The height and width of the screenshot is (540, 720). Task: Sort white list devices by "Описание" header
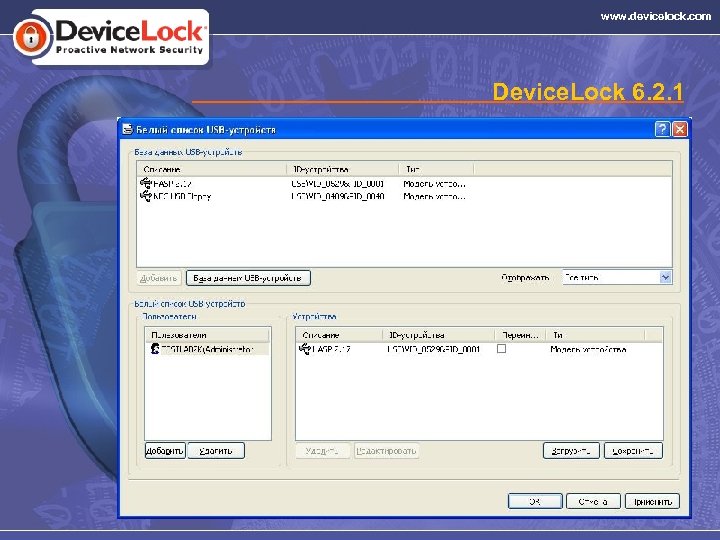click(339, 335)
